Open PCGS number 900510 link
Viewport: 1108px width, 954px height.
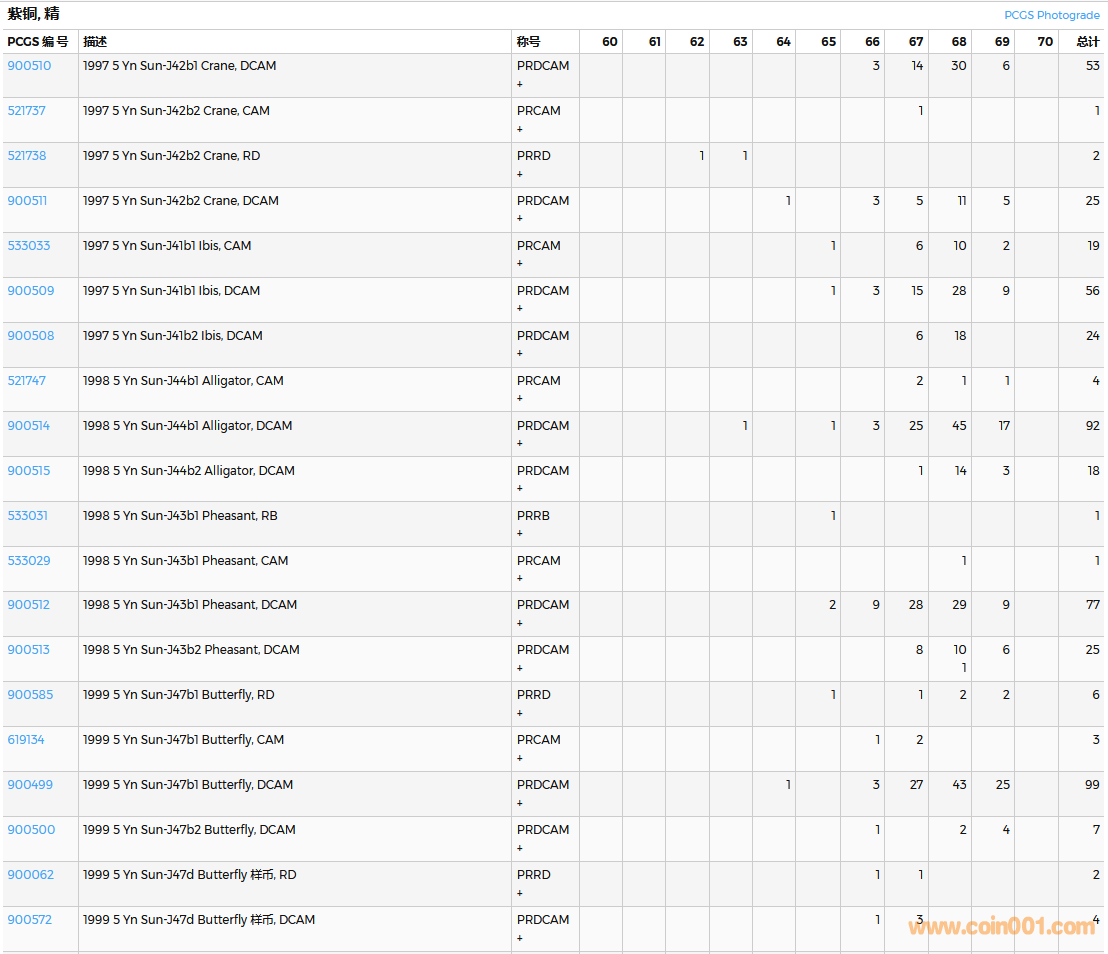tap(29, 66)
